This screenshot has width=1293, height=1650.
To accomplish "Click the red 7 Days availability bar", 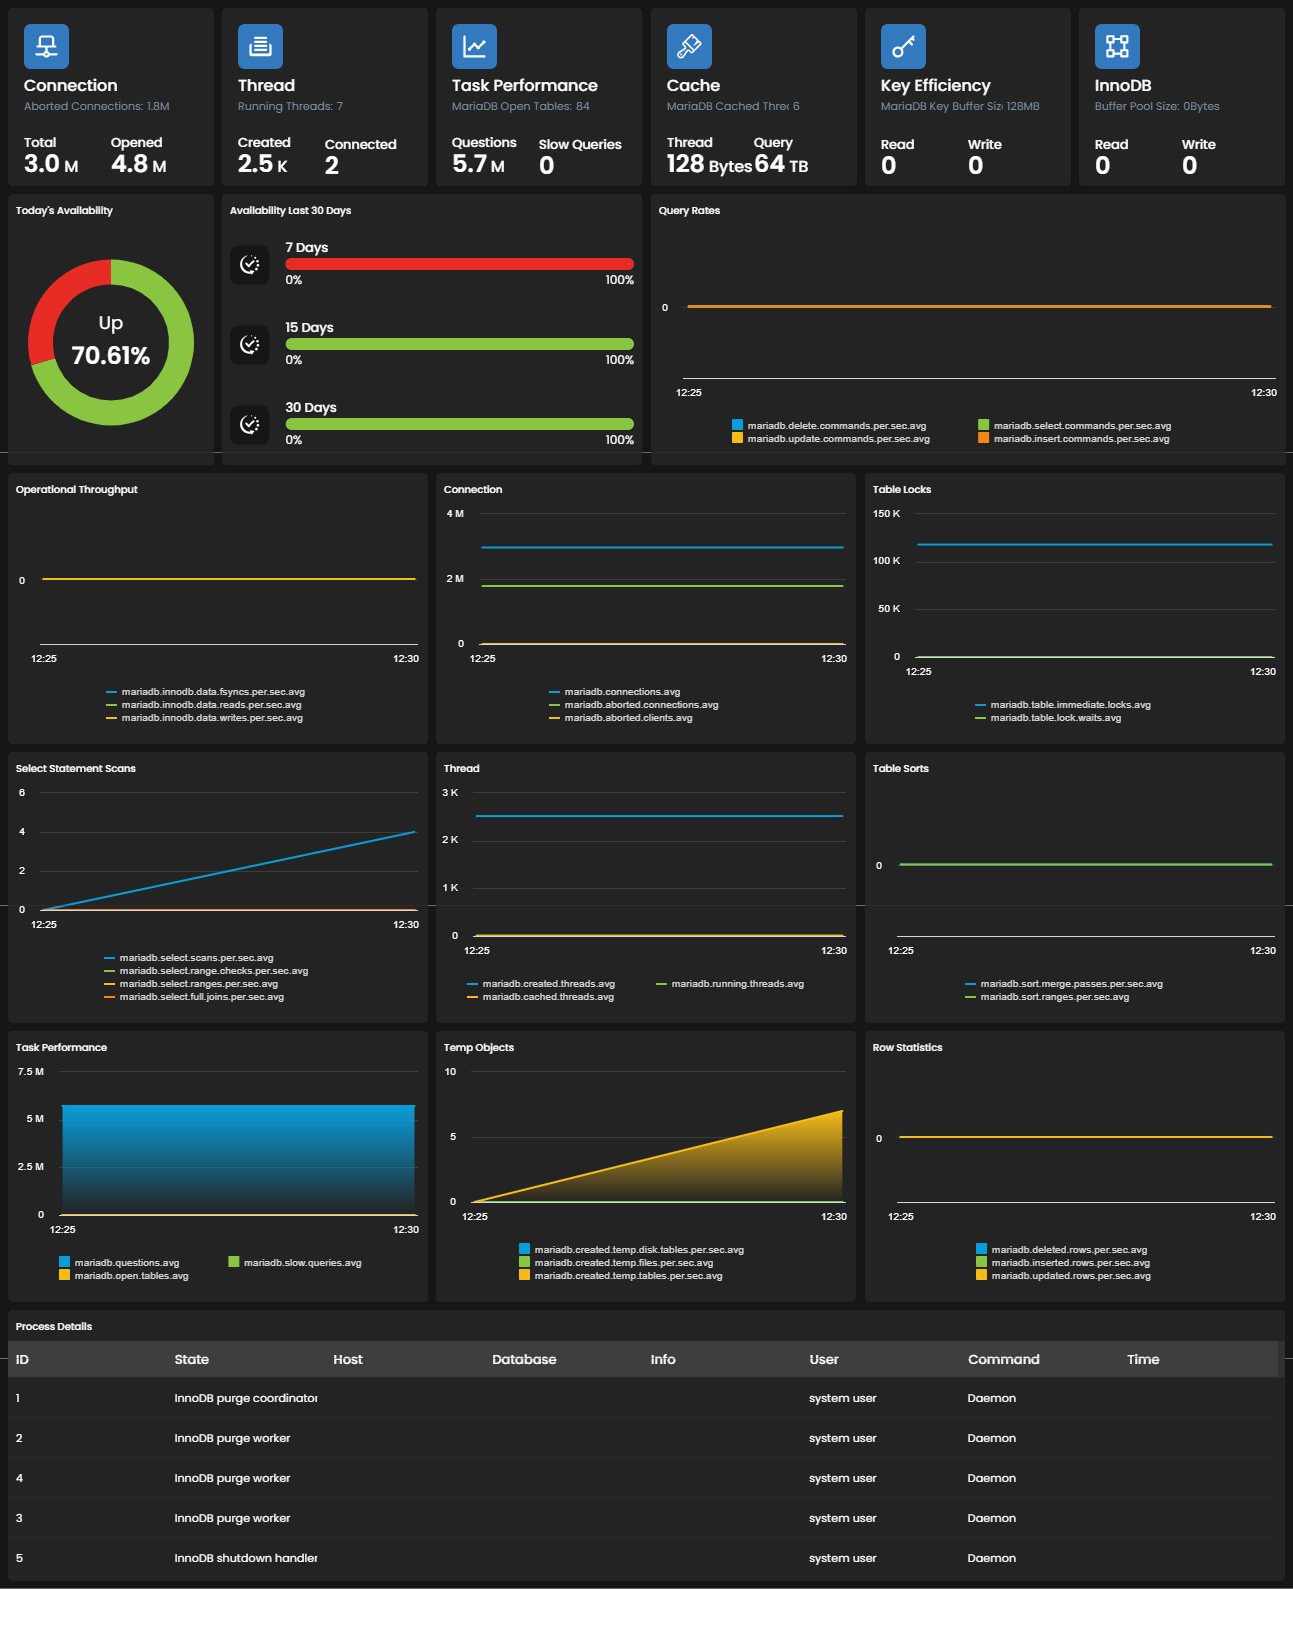I will pos(460,264).
